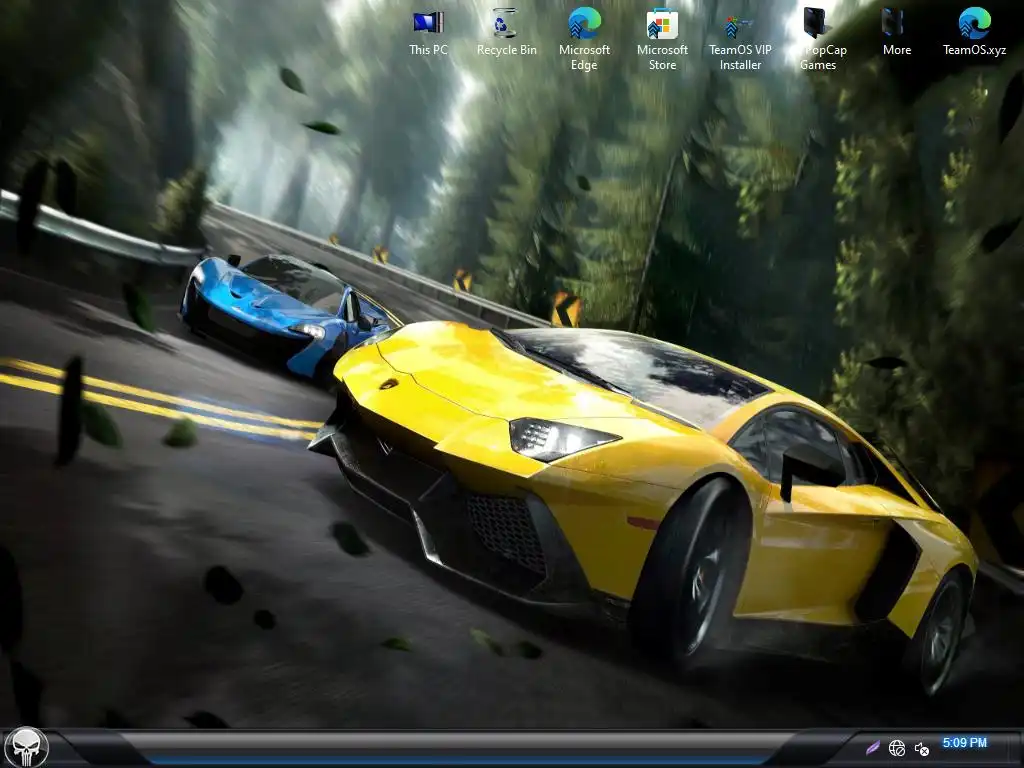Open the network status tray icon

tap(897, 748)
